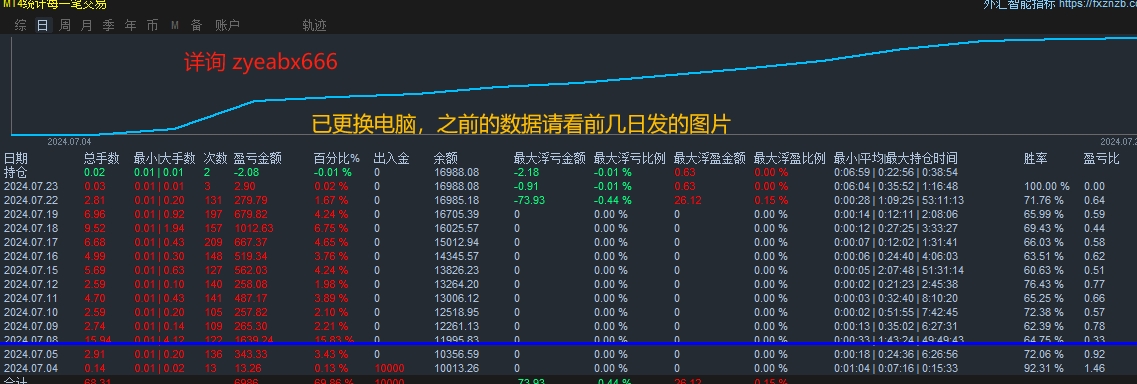Click the 100.00 % win rate value
This screenshot has width=1137, height=384.
coord(1046,186)
